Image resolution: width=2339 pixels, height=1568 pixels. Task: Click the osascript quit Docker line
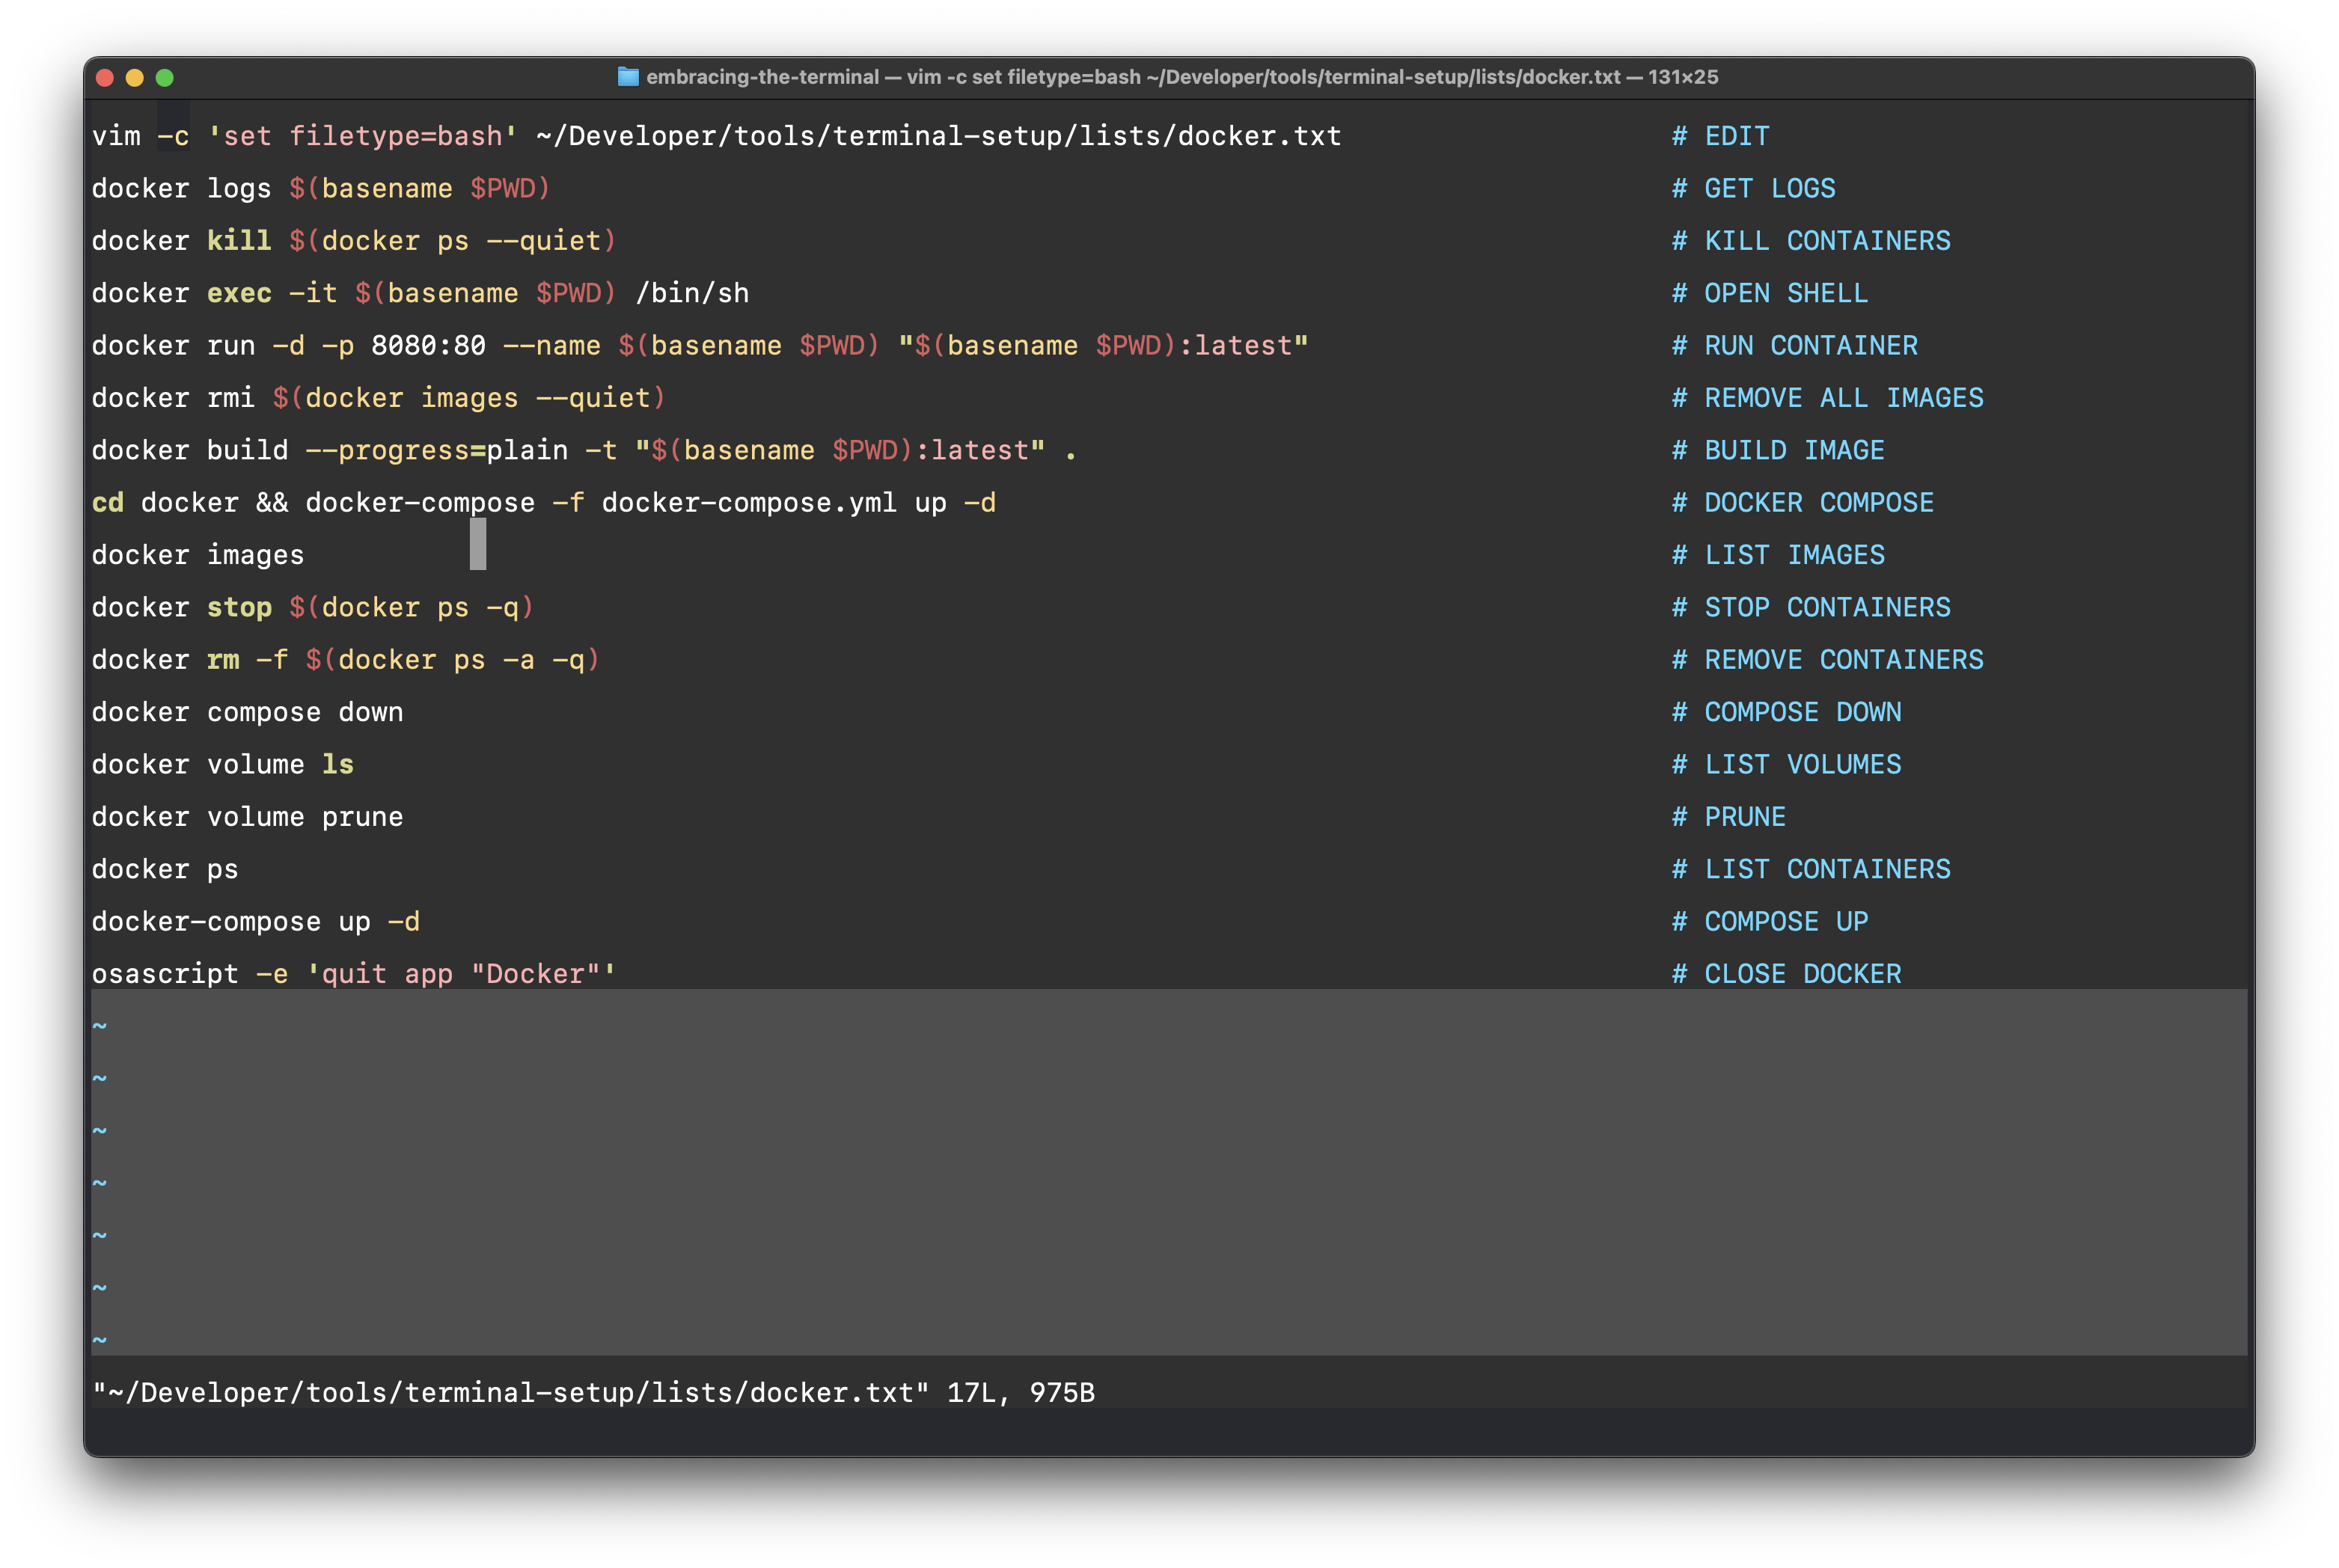[x=353, y=974]
